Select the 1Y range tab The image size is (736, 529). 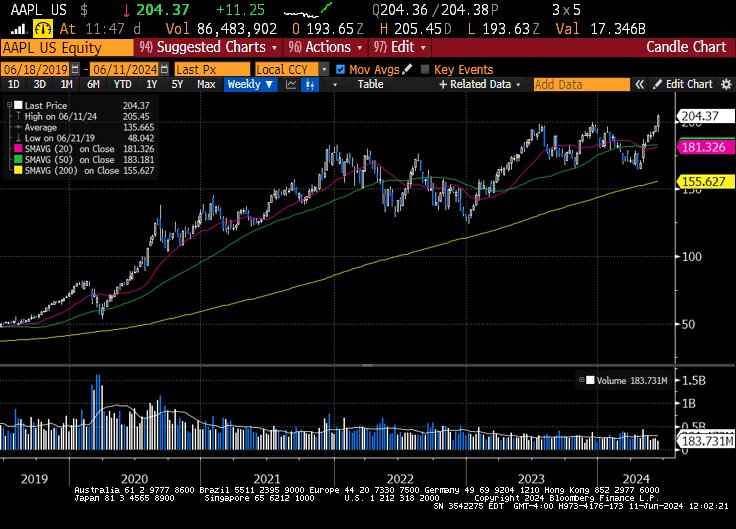151,84
